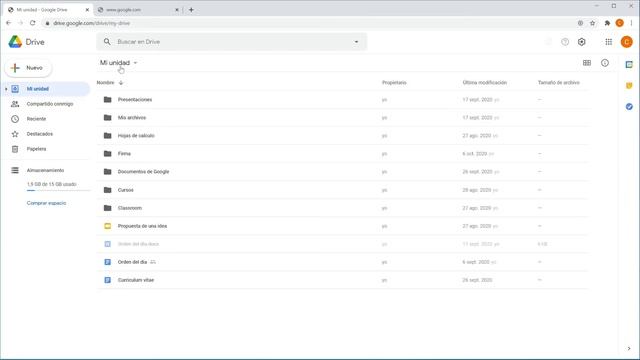Reload the page
The height and width of the screenshot is (360, 640).
click(33, 23)
